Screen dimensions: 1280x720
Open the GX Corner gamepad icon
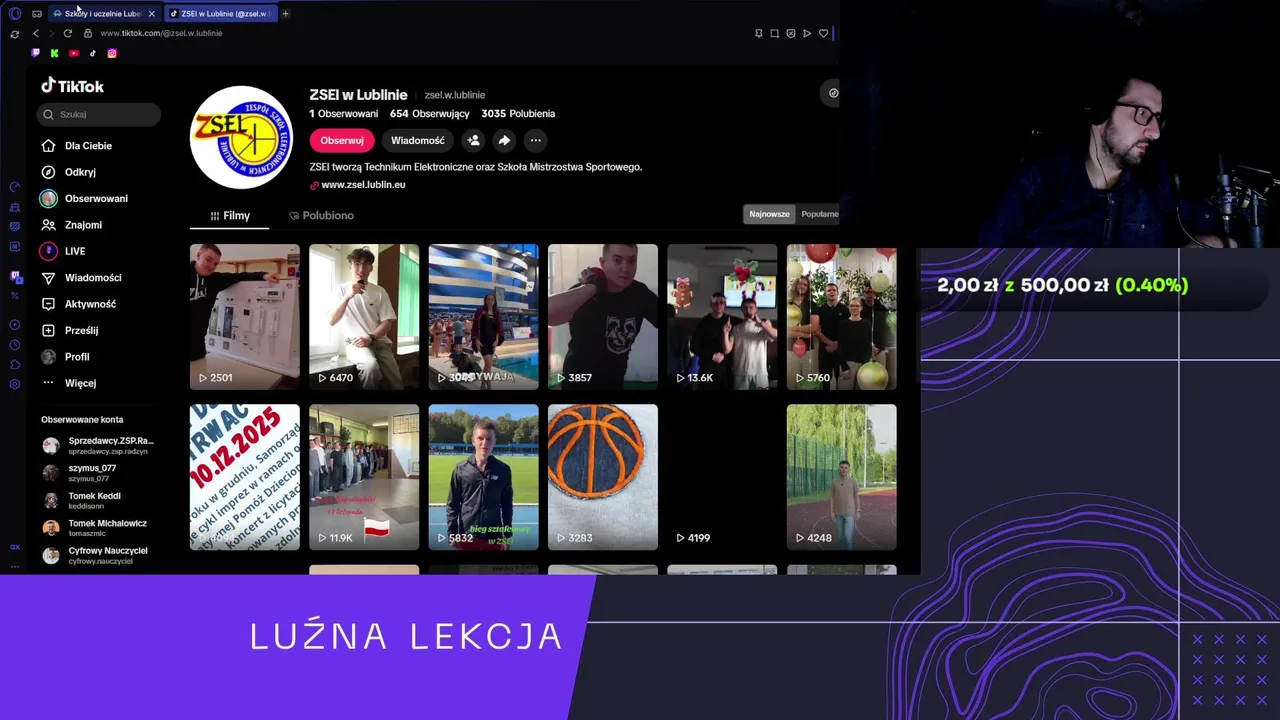[x=37, y=14]
